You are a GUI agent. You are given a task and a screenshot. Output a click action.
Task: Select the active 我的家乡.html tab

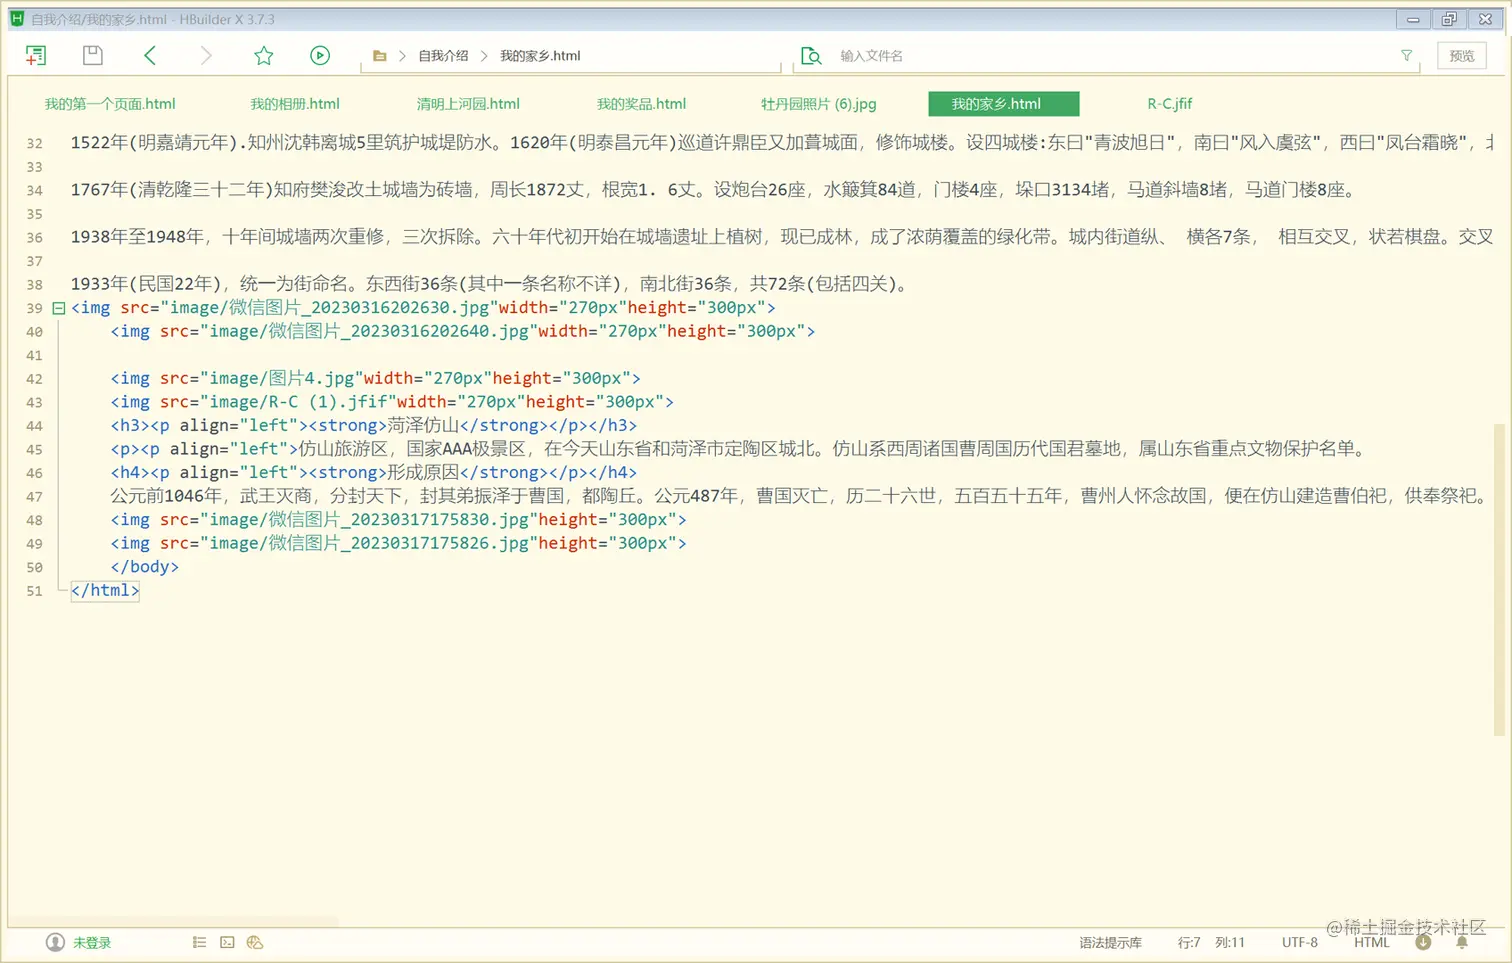click(1004, 104)
